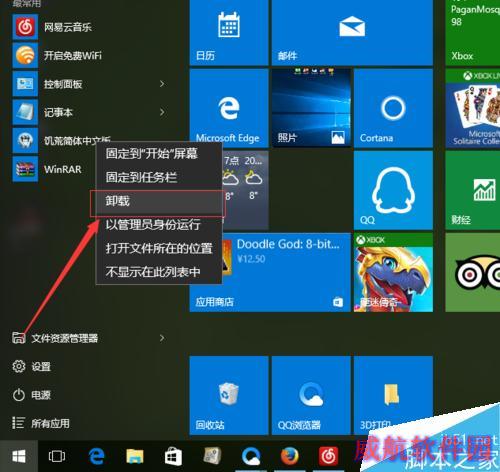Open 应用商店 Doodle God store tile

pyautogui.click(x=270, y=273)
